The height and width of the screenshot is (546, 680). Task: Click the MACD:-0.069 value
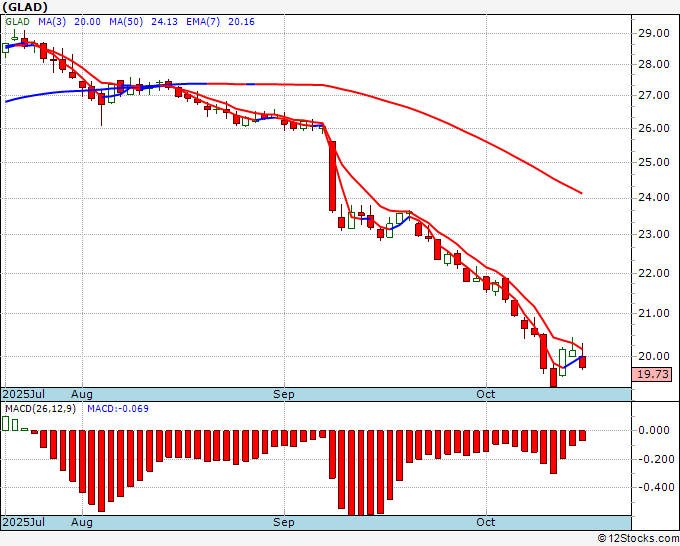click(118, 409)
